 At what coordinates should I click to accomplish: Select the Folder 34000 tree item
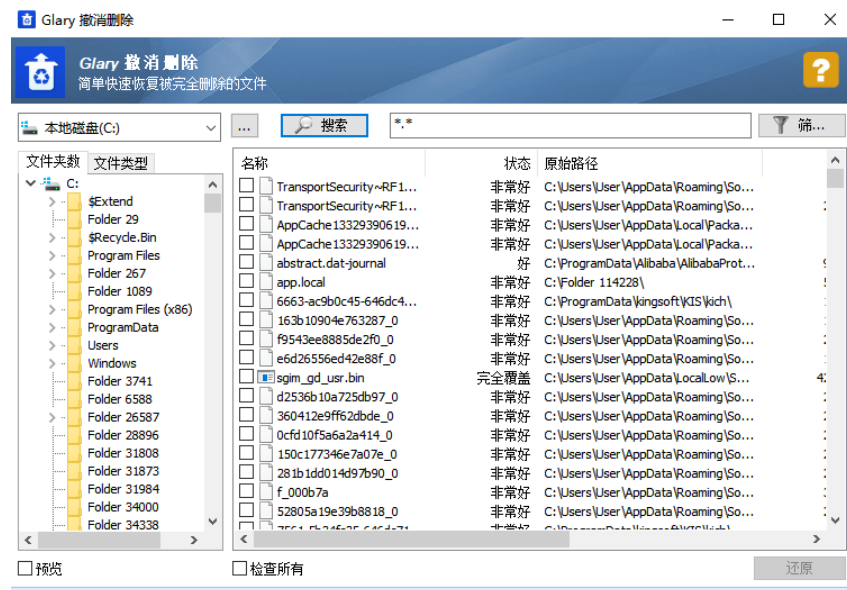pyautogui.click(x=123, y=507)
